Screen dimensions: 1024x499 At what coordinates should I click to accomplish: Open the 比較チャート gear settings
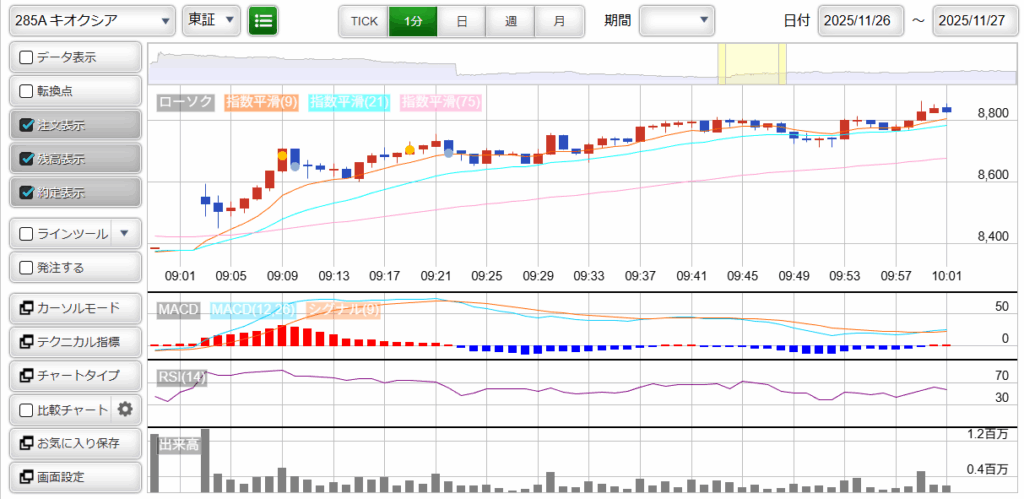click(x=125, y=409)
